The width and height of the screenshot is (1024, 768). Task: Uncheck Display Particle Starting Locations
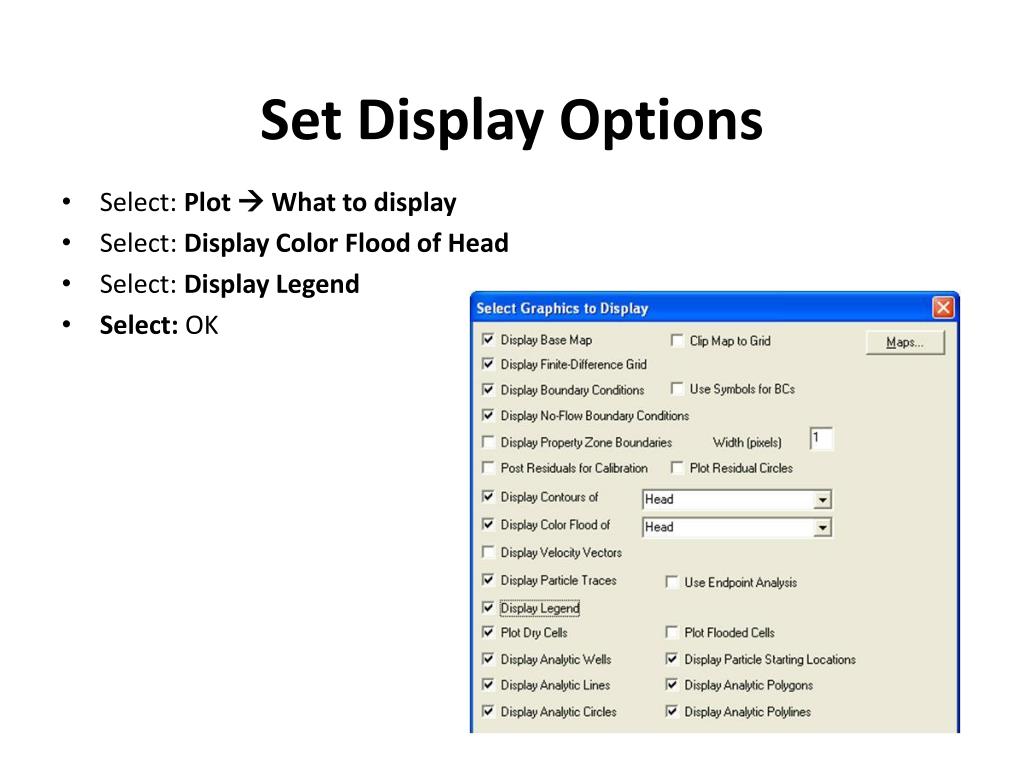click(x=671, y=659)
